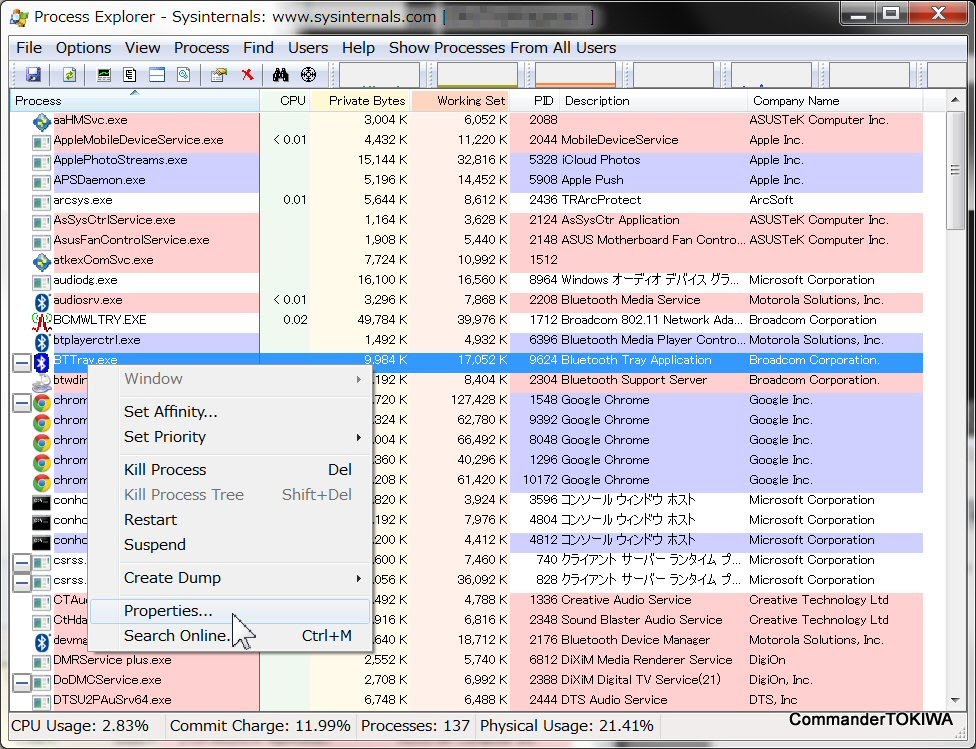The image size is (976, 749).
Task: Open Properties... from the context menu
Action: coord(231,611)
